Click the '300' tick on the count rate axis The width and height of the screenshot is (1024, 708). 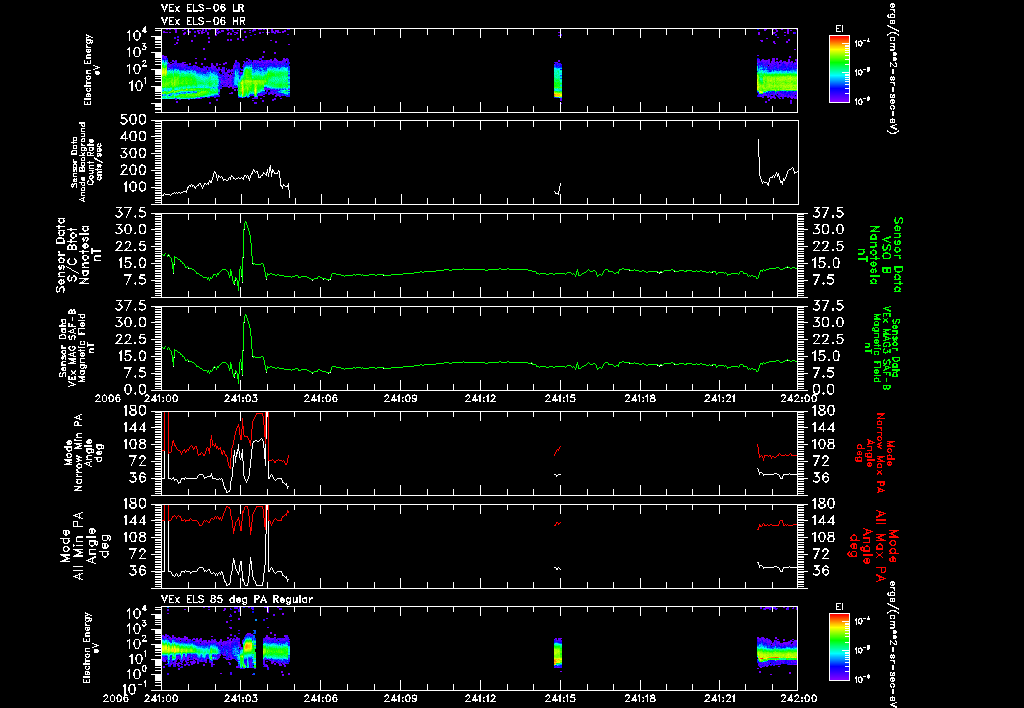coord(133,154)
